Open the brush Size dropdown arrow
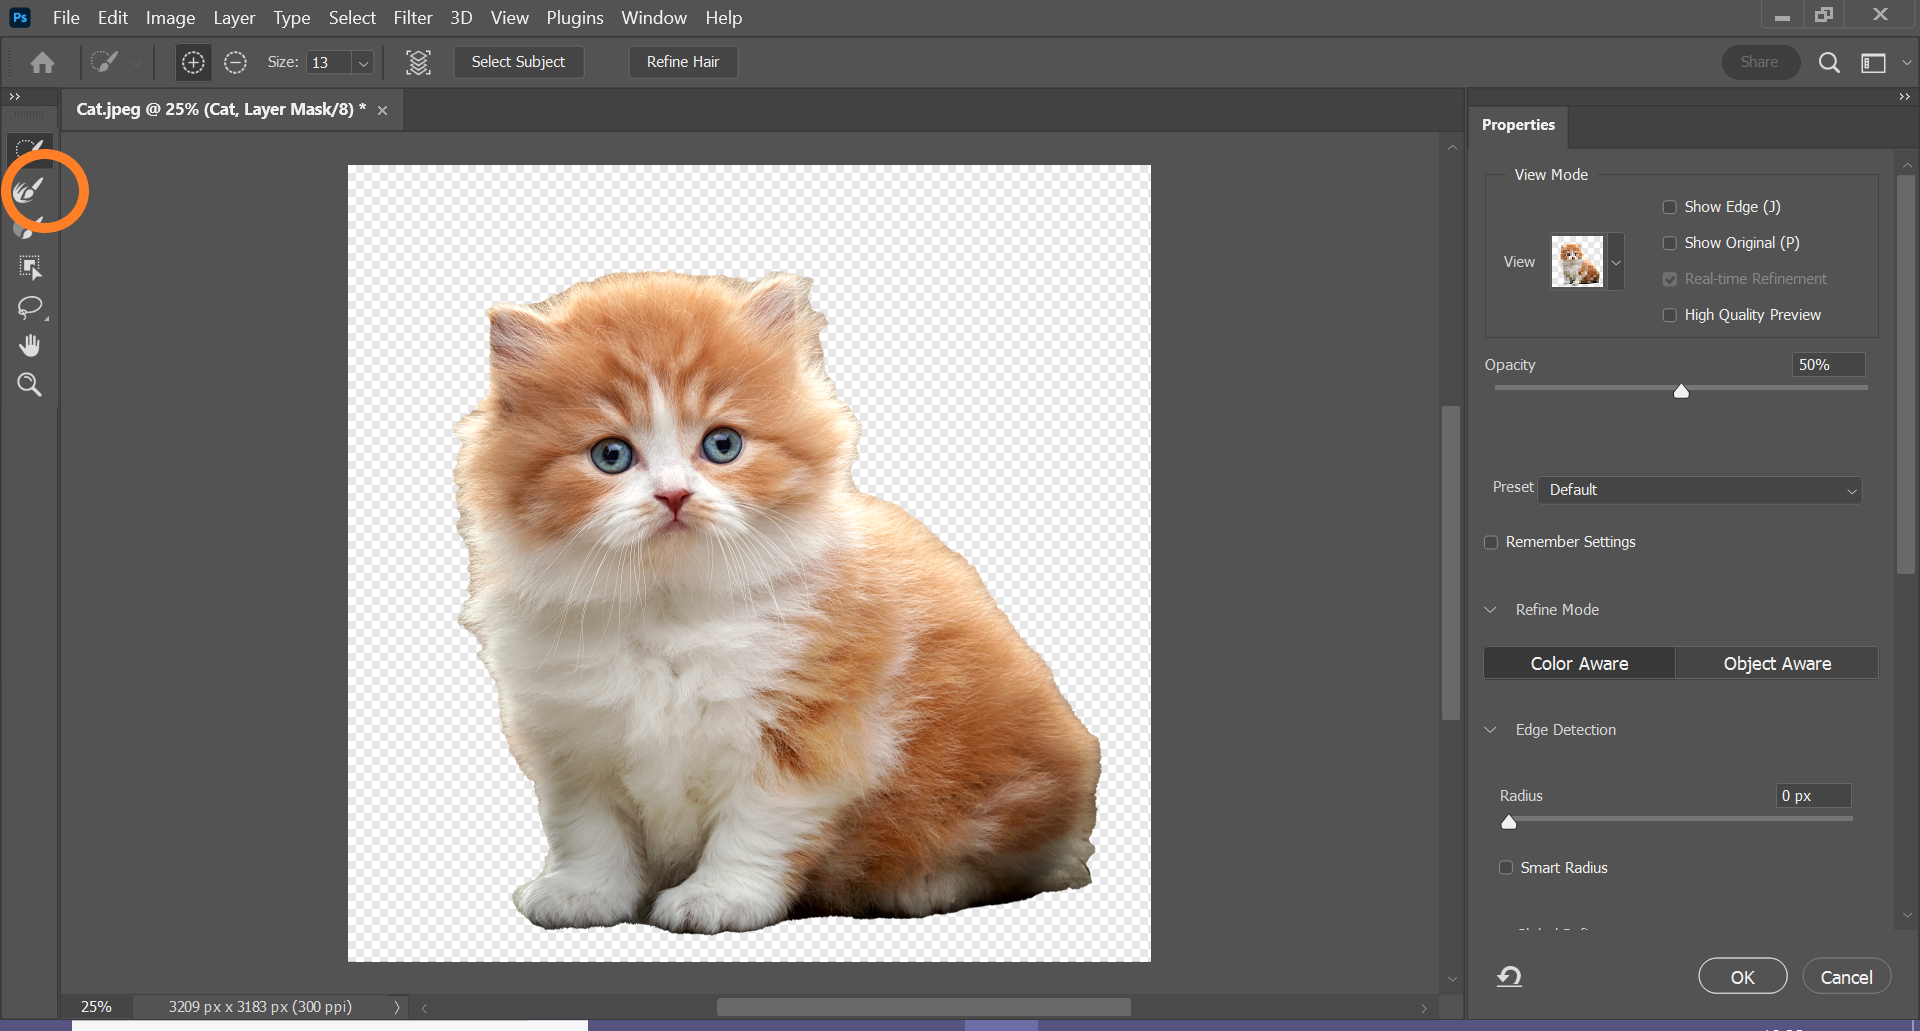 (x=364, y=63)
